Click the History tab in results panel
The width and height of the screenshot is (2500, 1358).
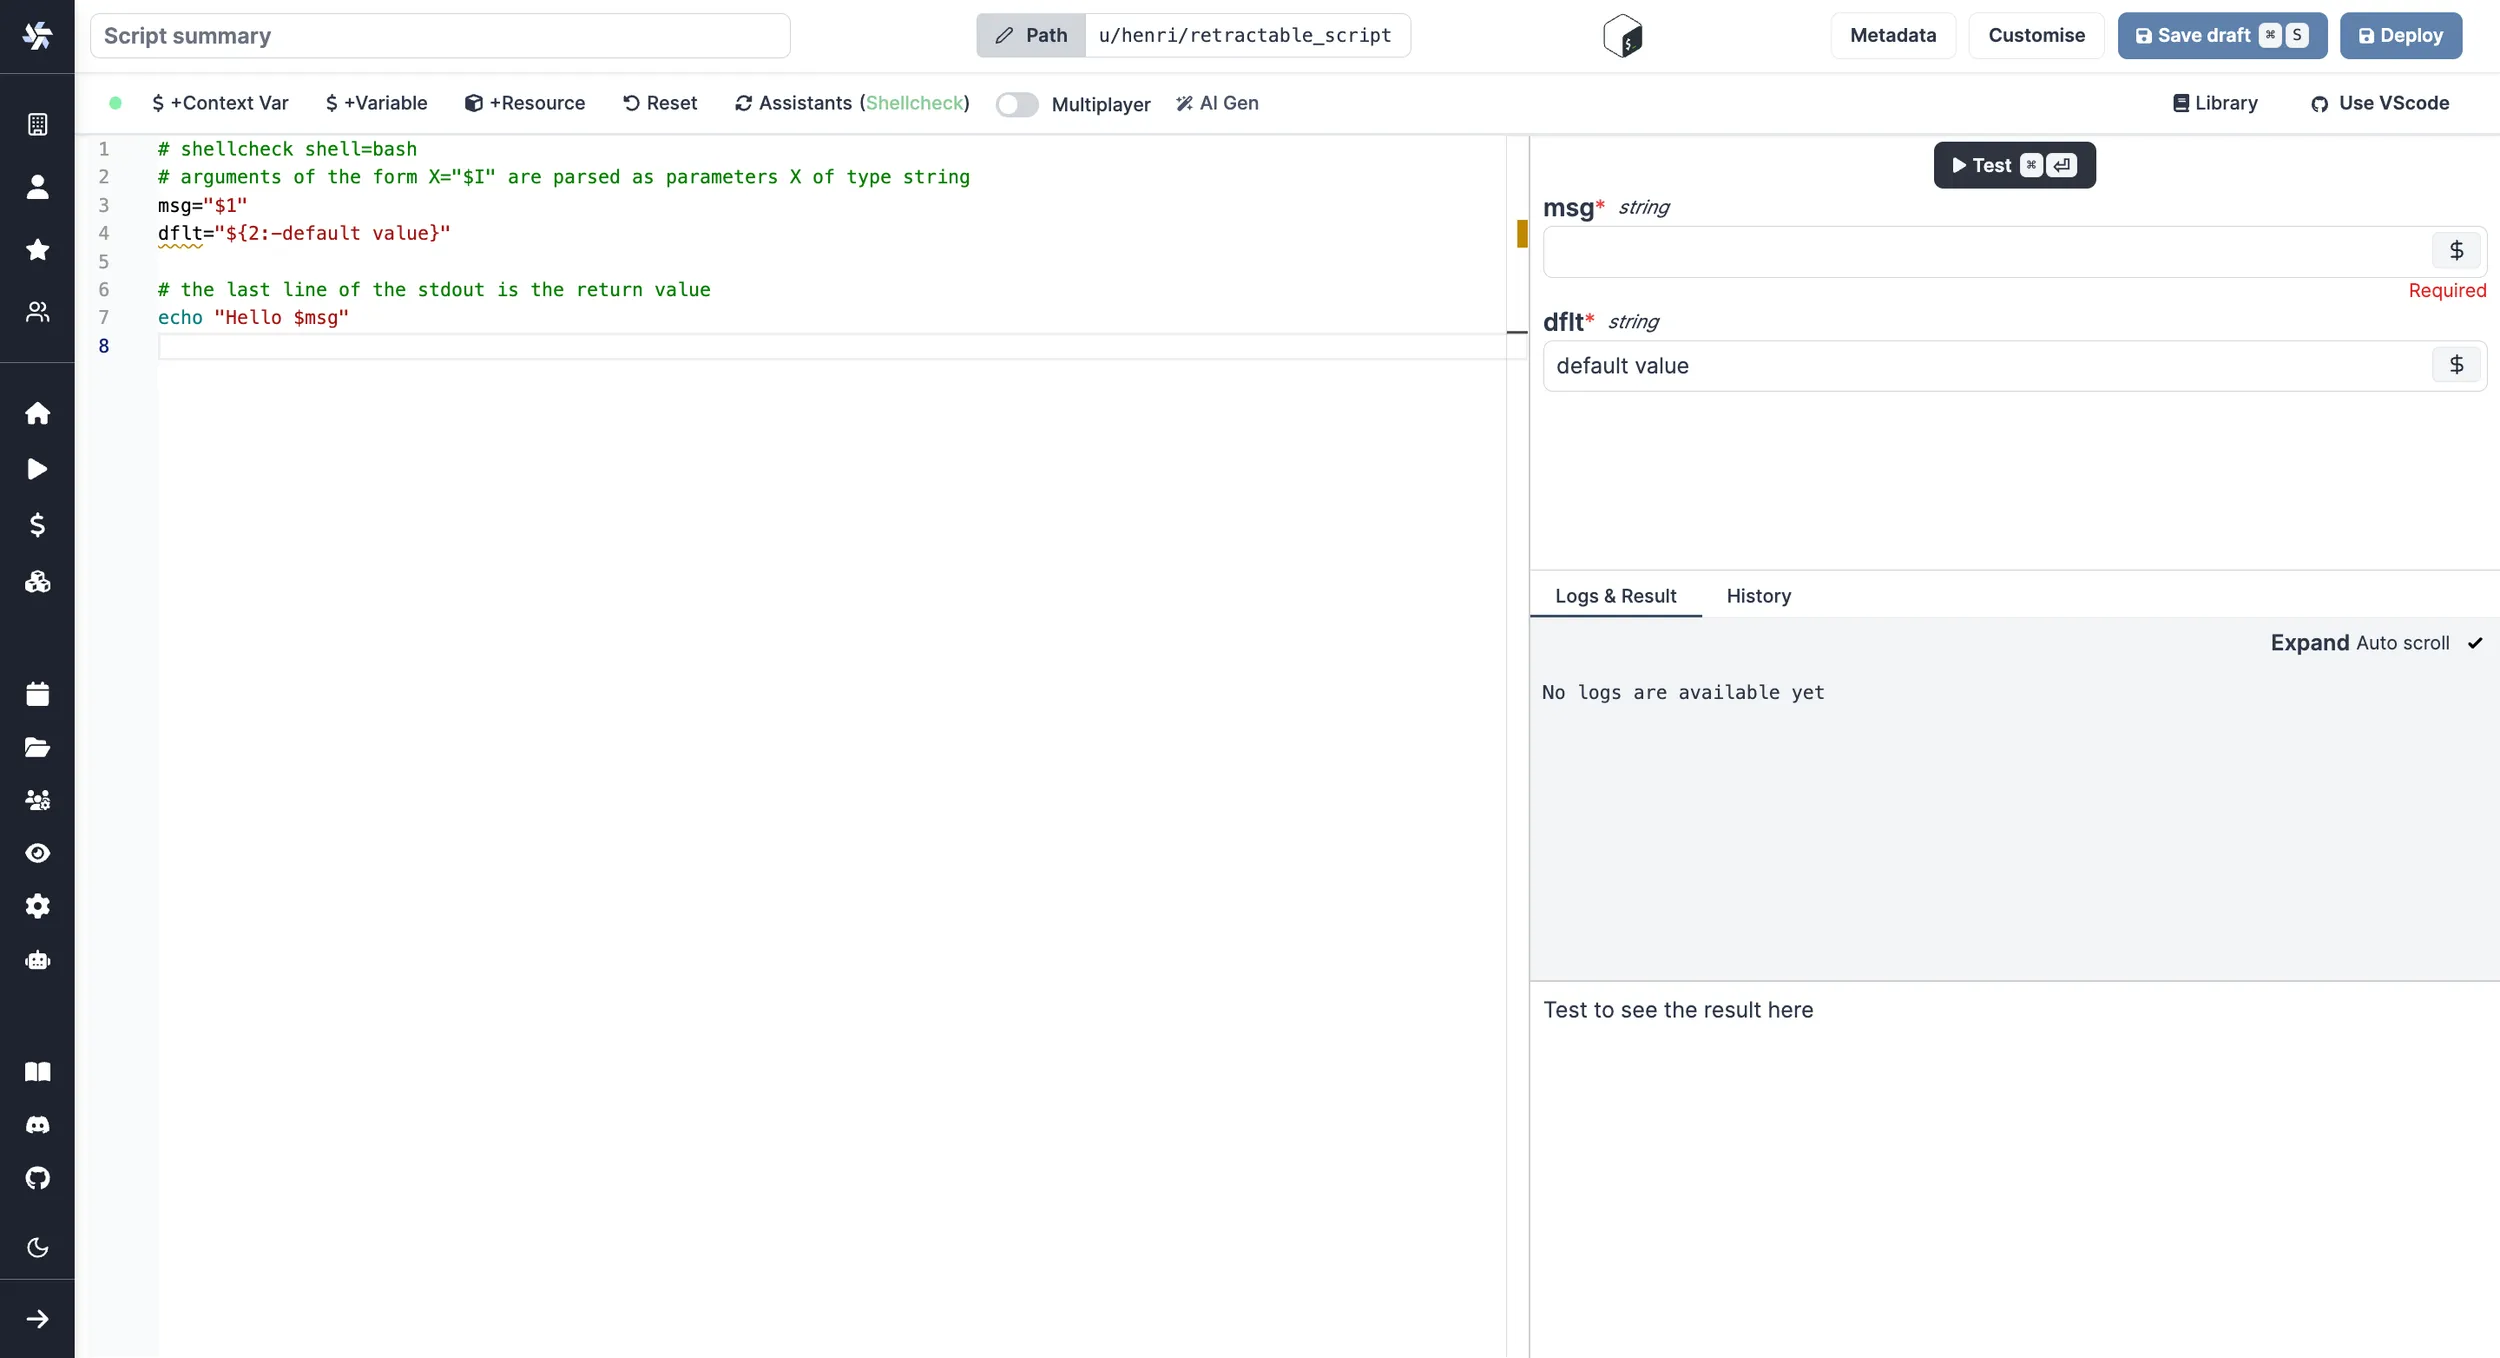tap(1758, 595)
